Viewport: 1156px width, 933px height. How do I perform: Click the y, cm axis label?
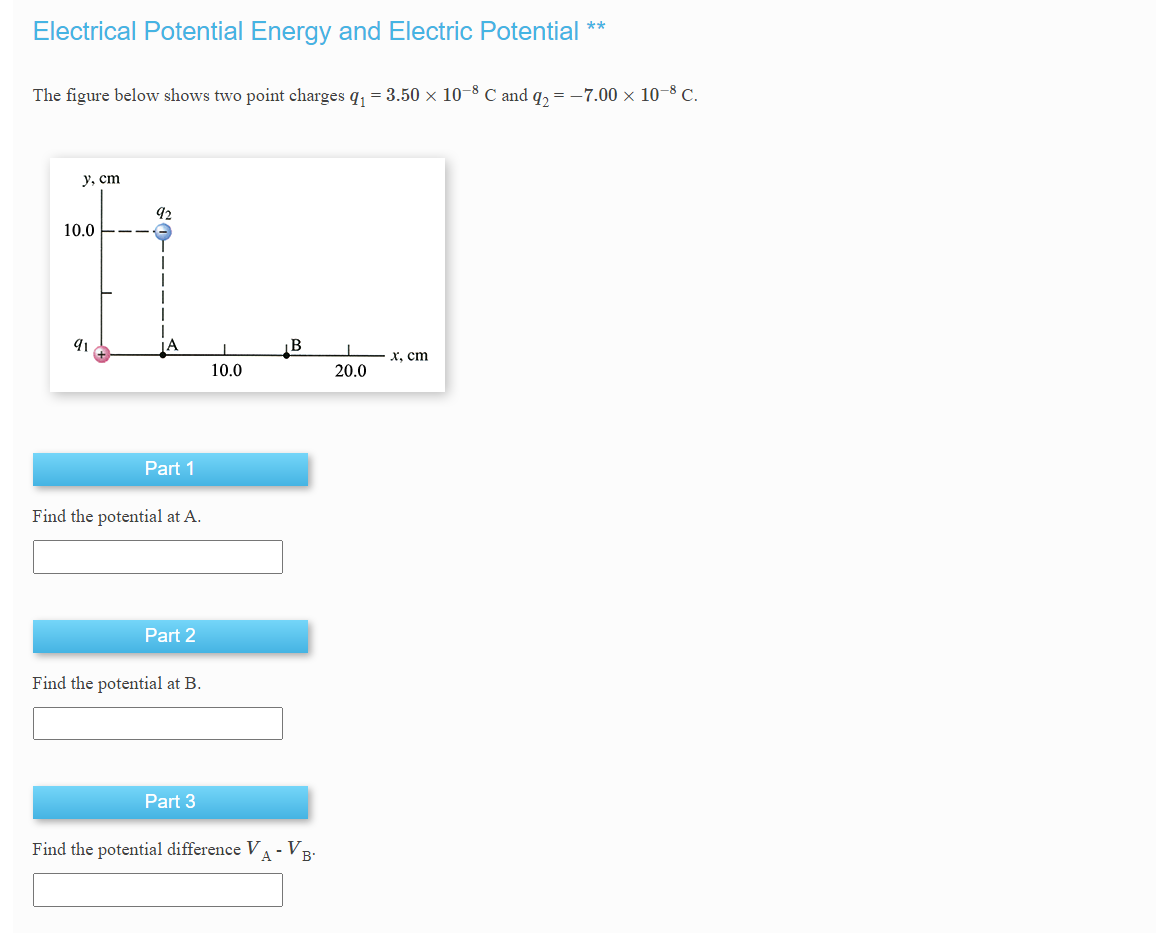click(100, 178)
